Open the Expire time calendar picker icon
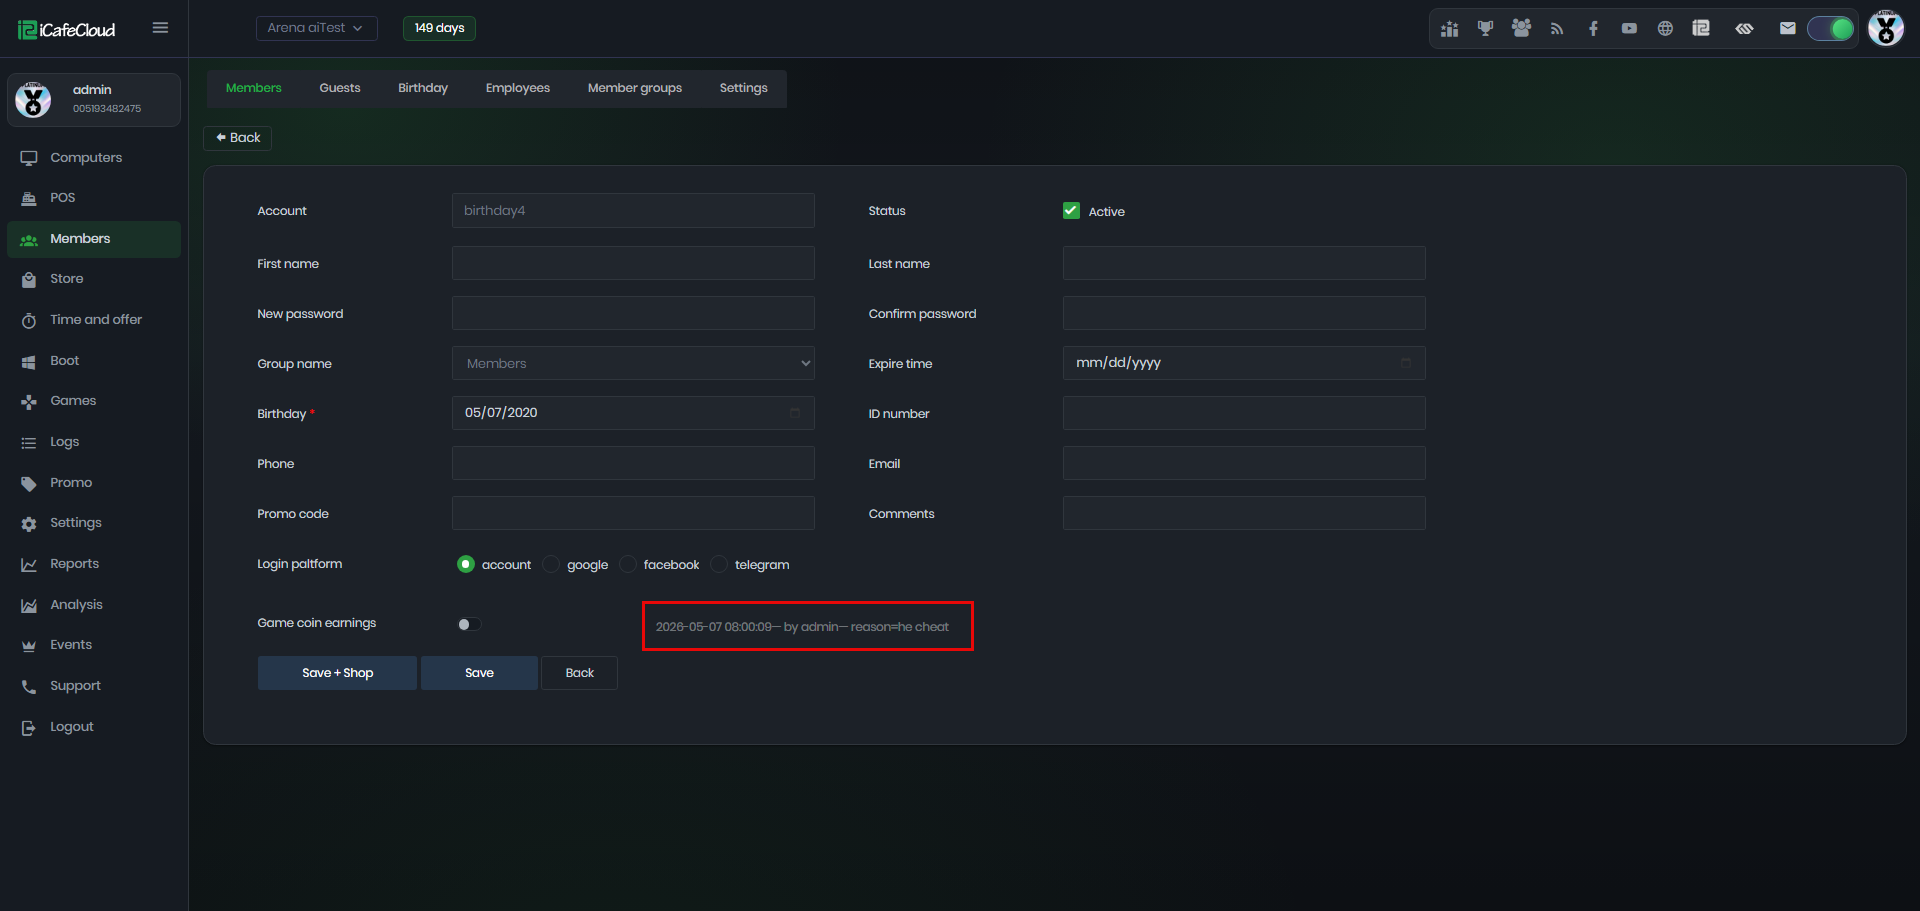Viewport: 1920px width, 911px height. (1406, 363)
